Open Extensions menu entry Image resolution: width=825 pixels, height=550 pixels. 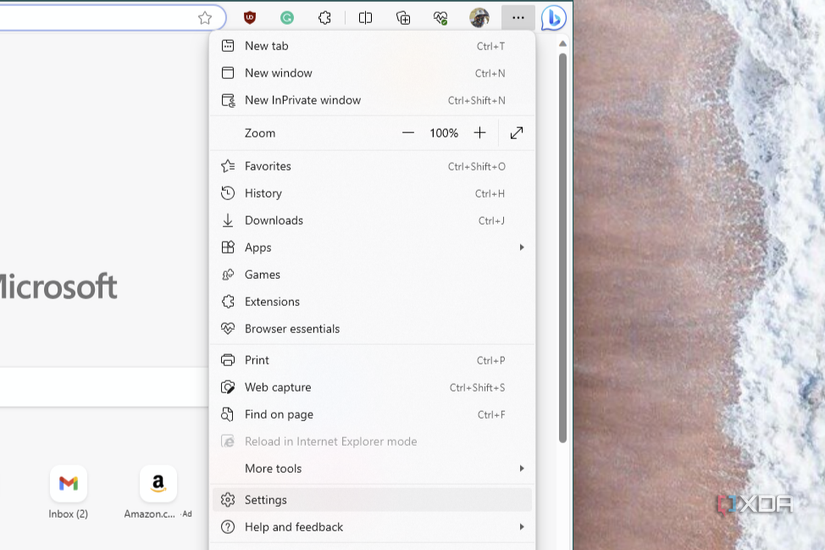coord(373,302)
